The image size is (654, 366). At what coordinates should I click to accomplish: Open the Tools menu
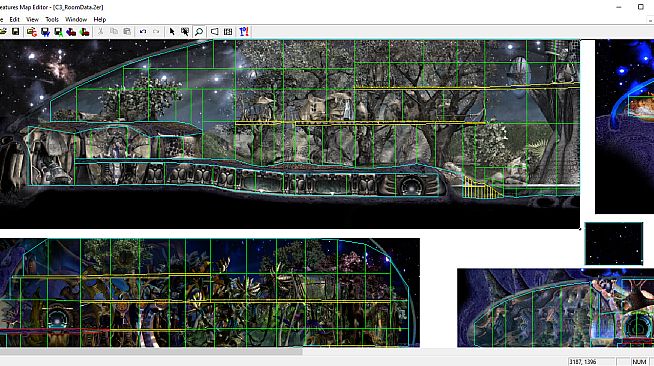pyautogui.click(x=52, y=20)
